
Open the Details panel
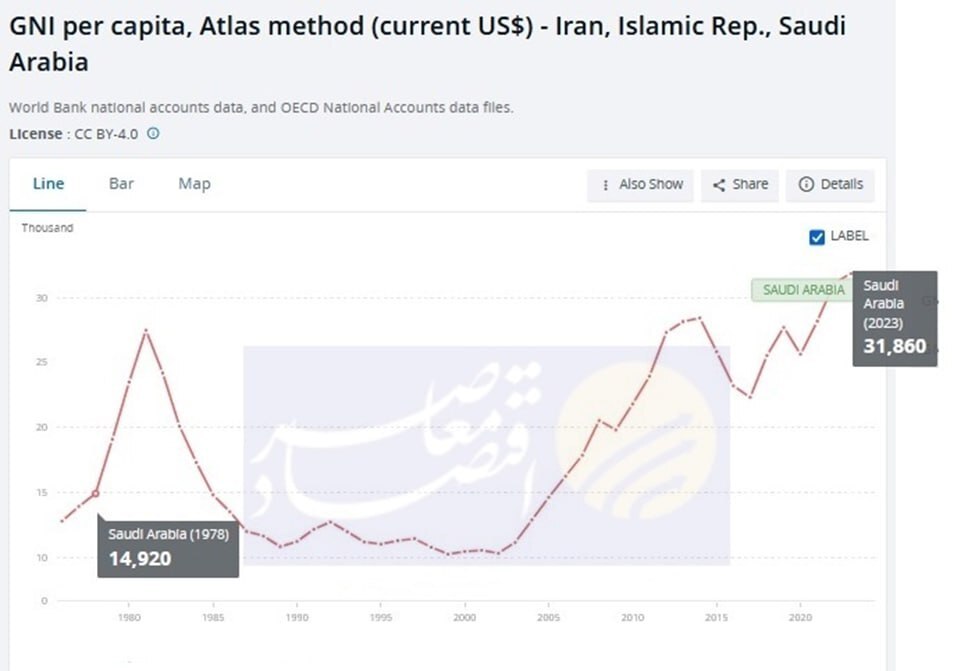pos(830,185)
